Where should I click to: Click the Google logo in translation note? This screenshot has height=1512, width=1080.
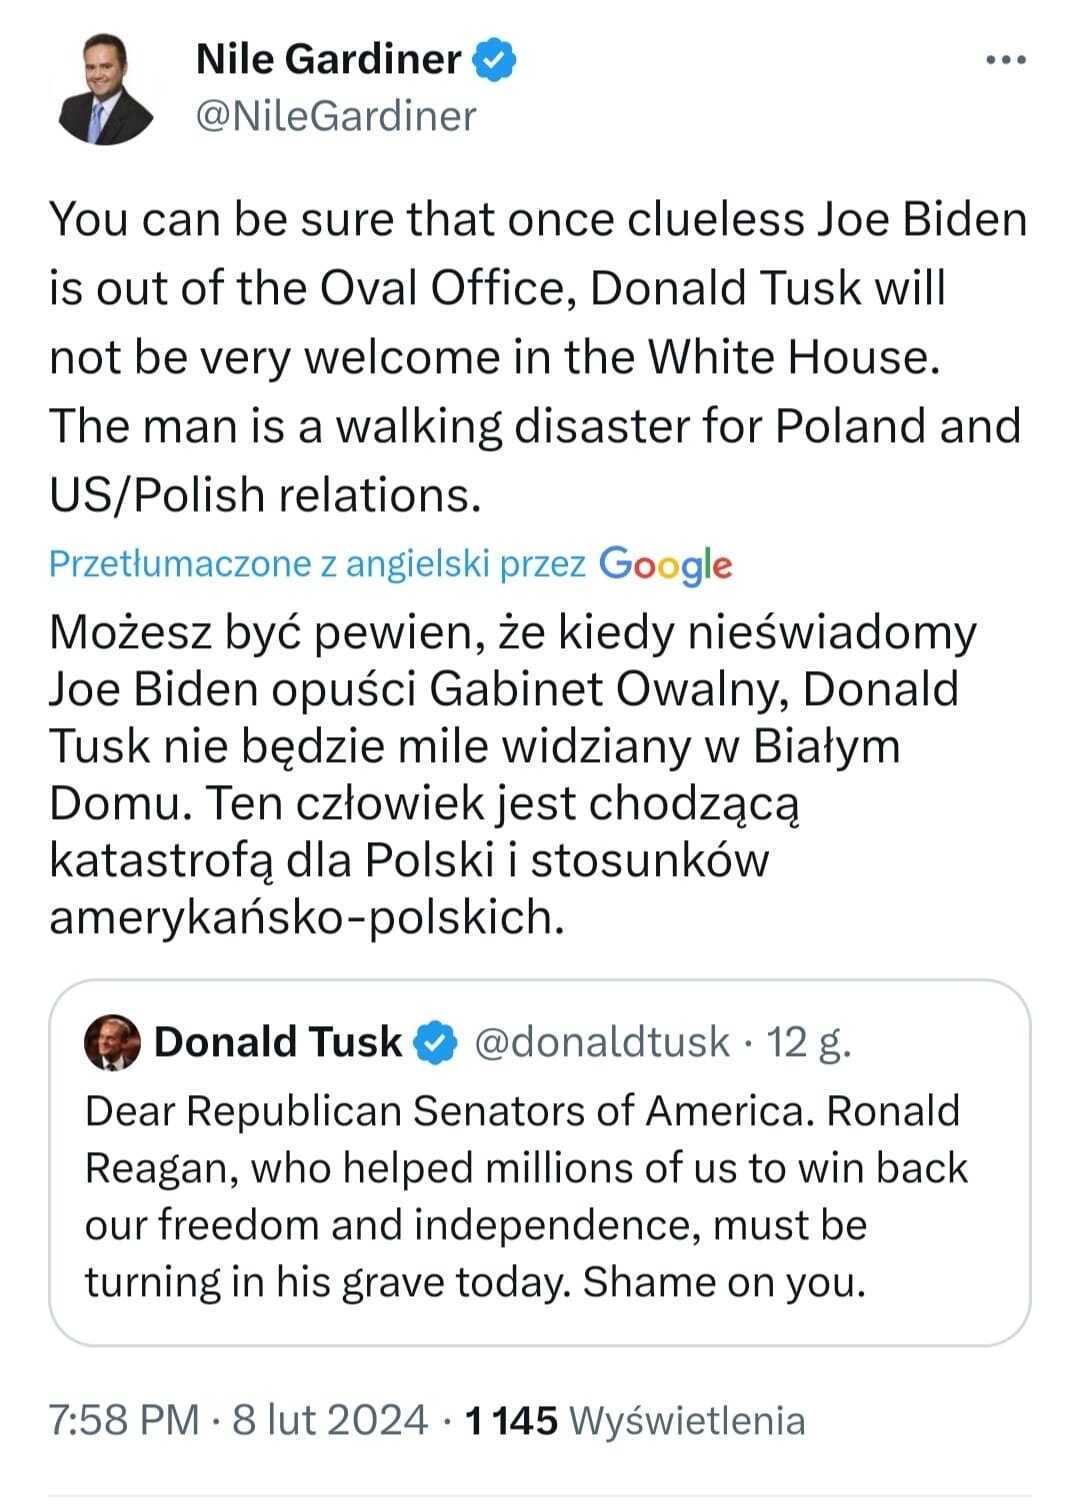coord(666,565)
